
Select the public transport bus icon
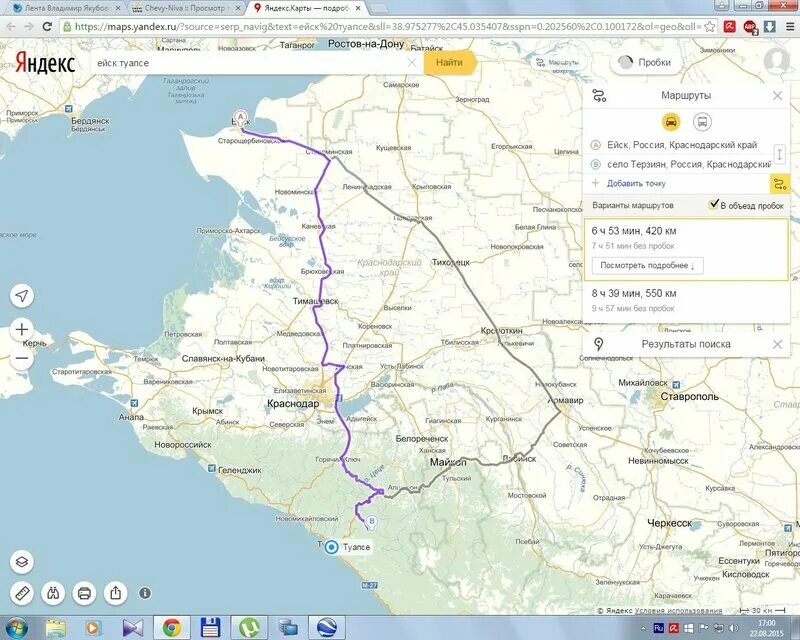click(x=703, y=122)
